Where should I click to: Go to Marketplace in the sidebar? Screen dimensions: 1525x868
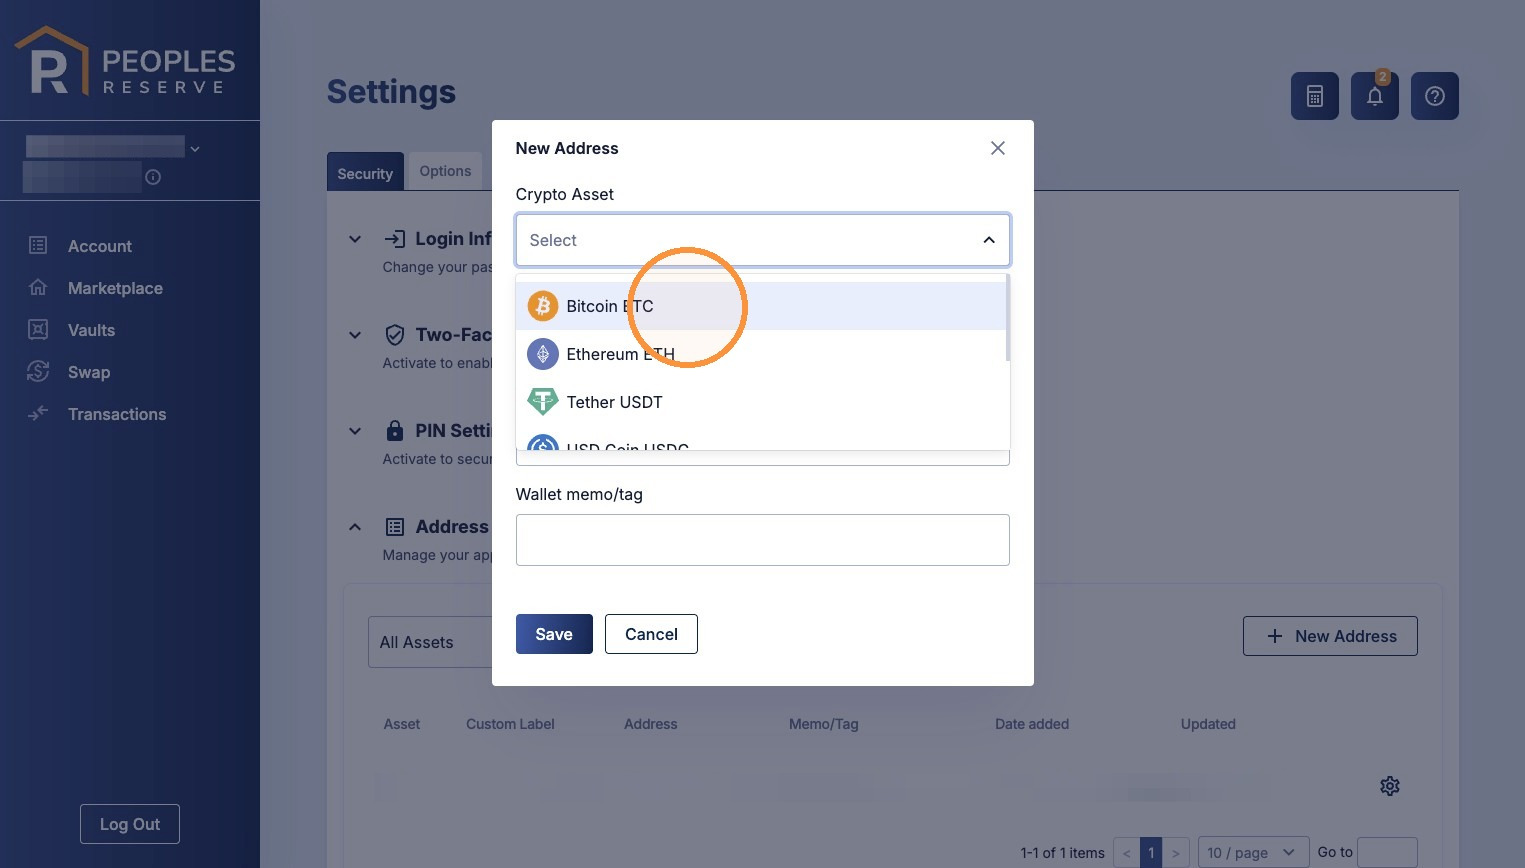pos(115,288)
